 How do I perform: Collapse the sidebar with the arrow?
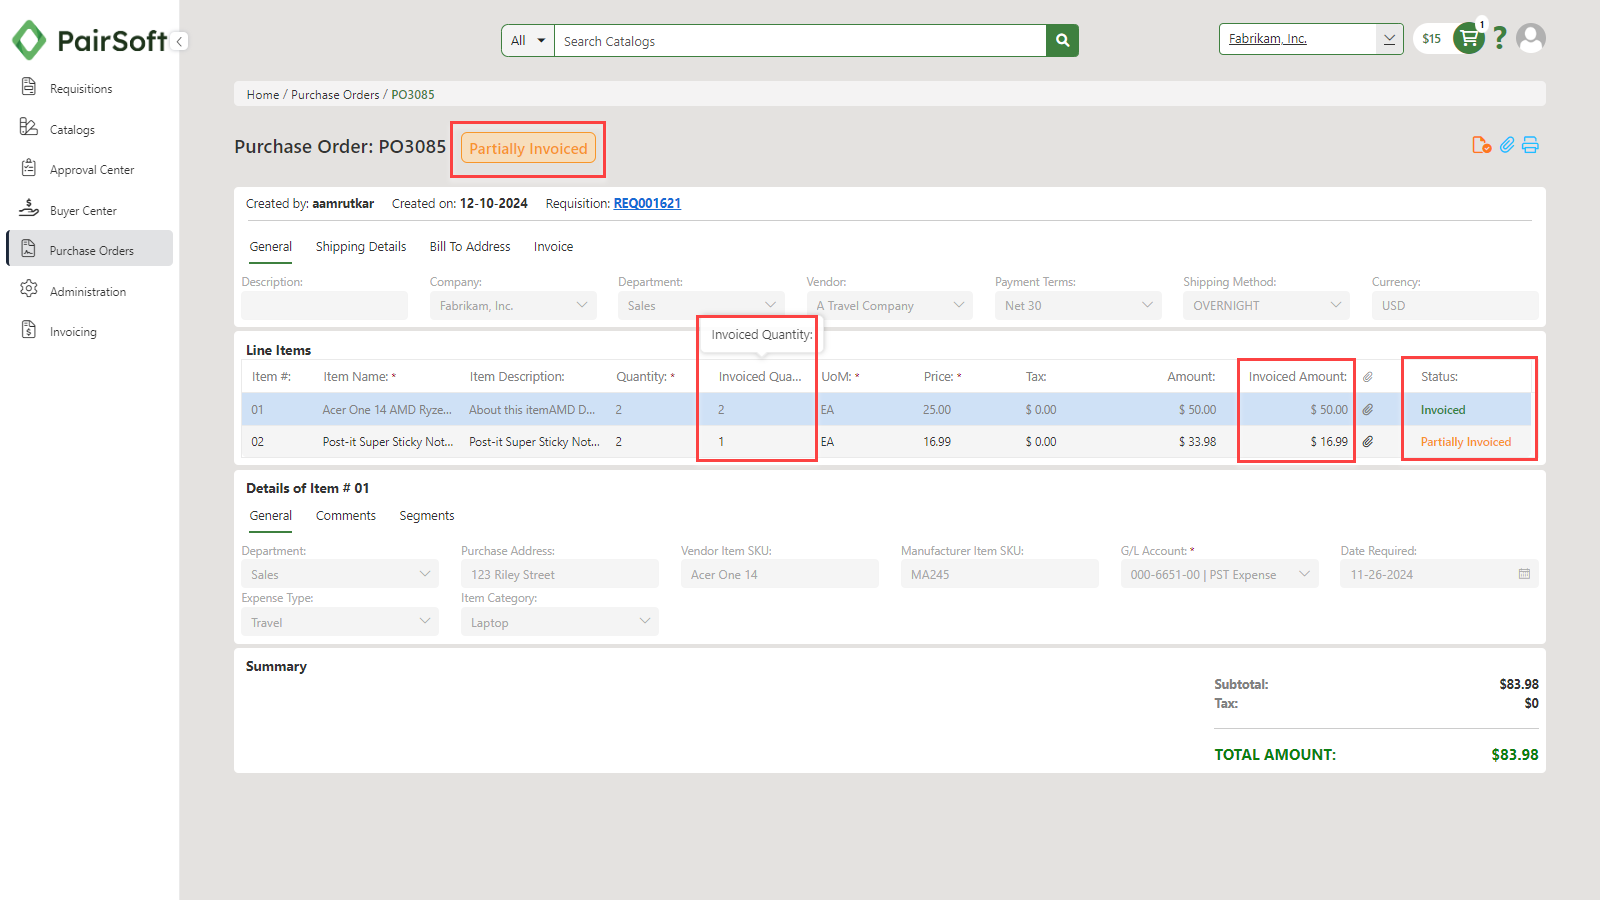tap(179, 41)
